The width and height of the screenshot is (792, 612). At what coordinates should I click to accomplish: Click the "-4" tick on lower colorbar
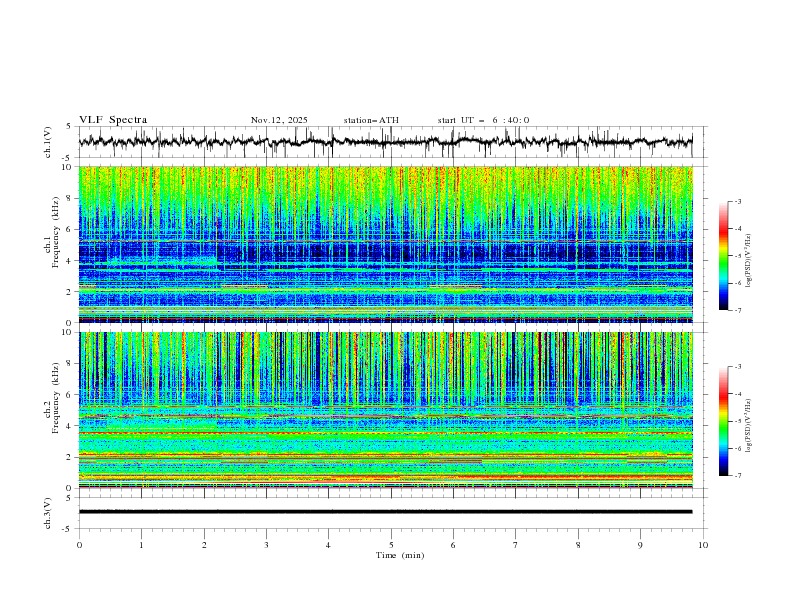(737, 394)
